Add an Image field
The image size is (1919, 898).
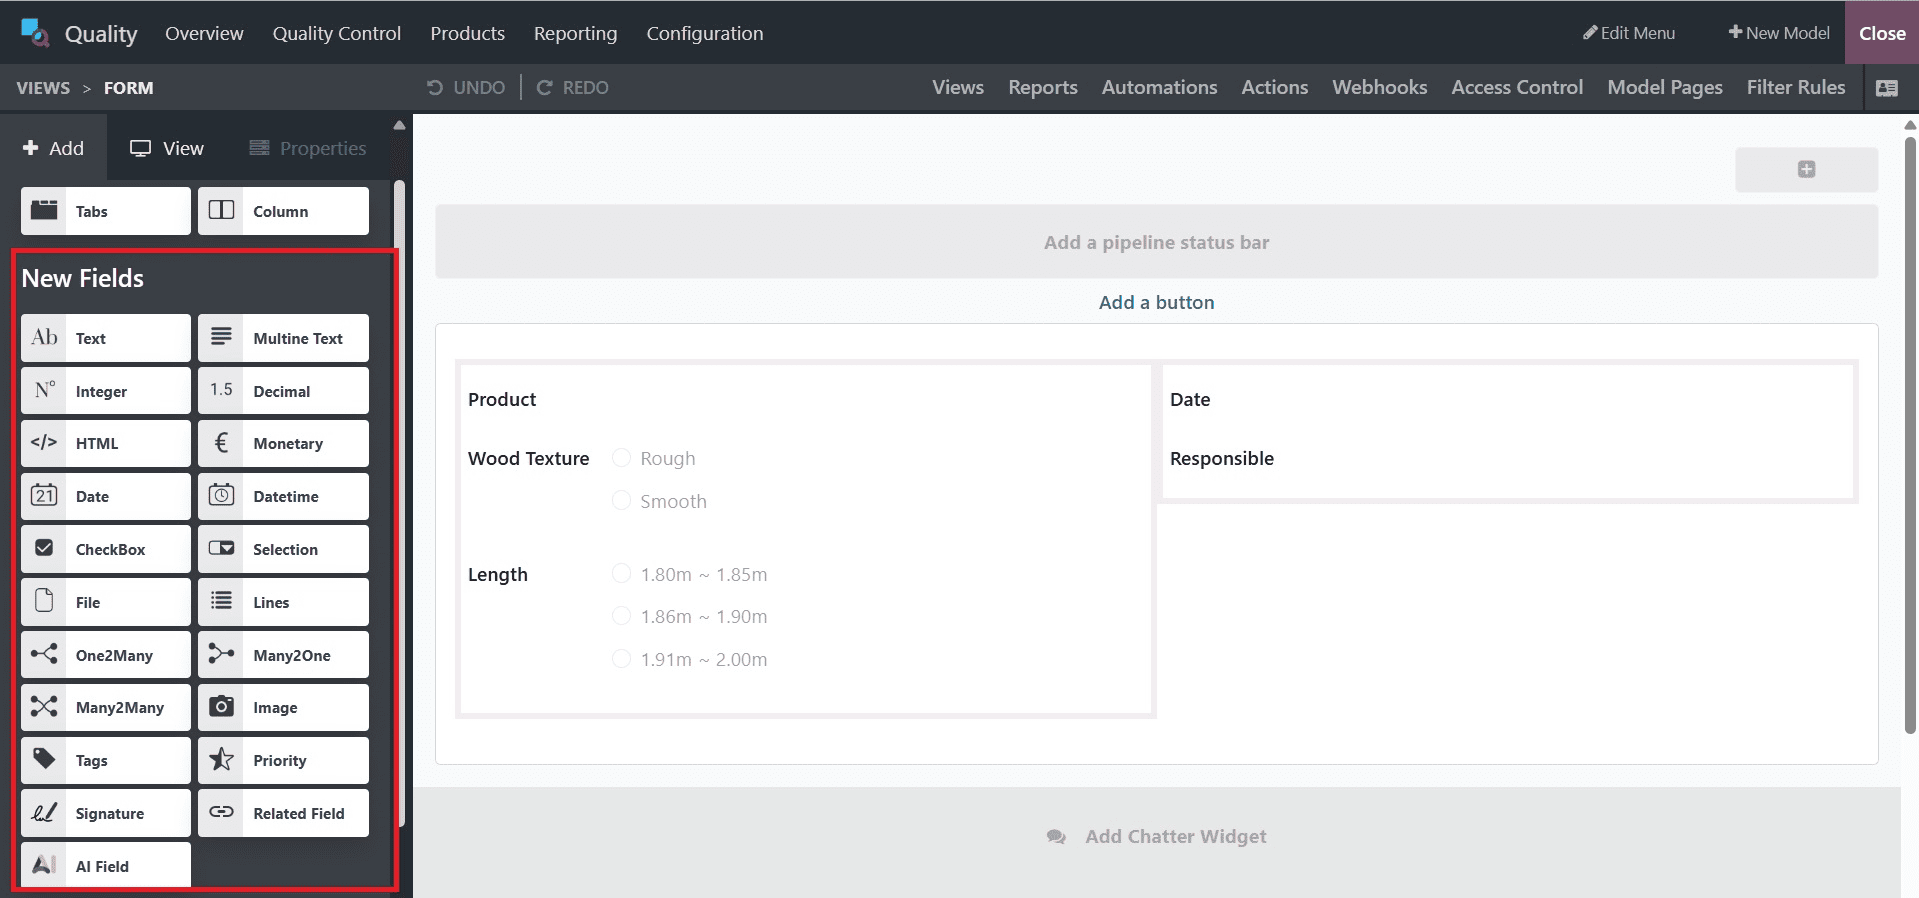coord(283,707)
